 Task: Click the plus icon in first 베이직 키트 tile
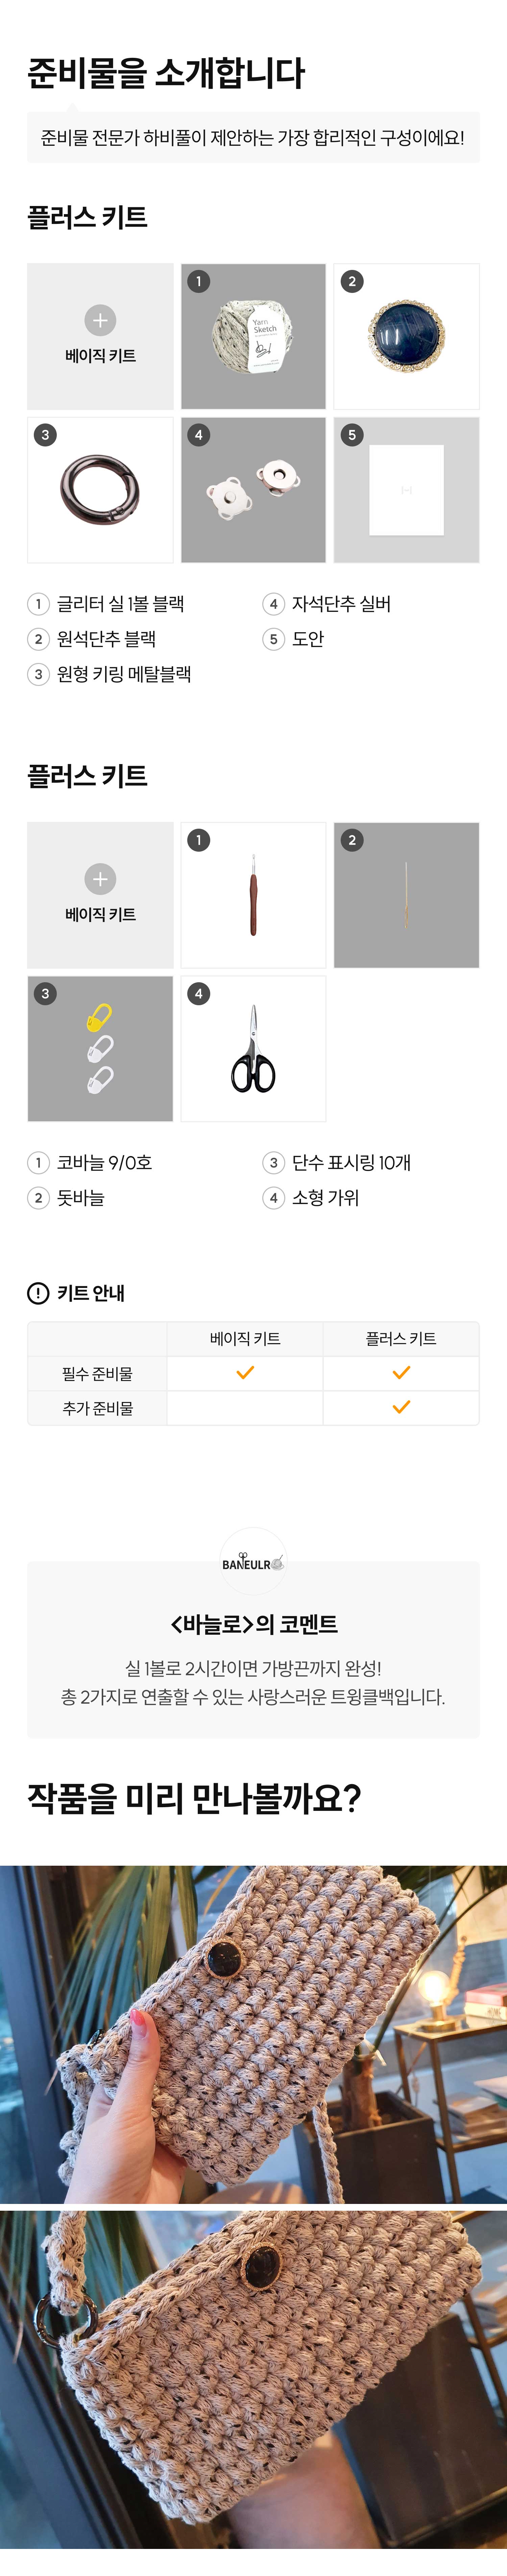point(100,320)
